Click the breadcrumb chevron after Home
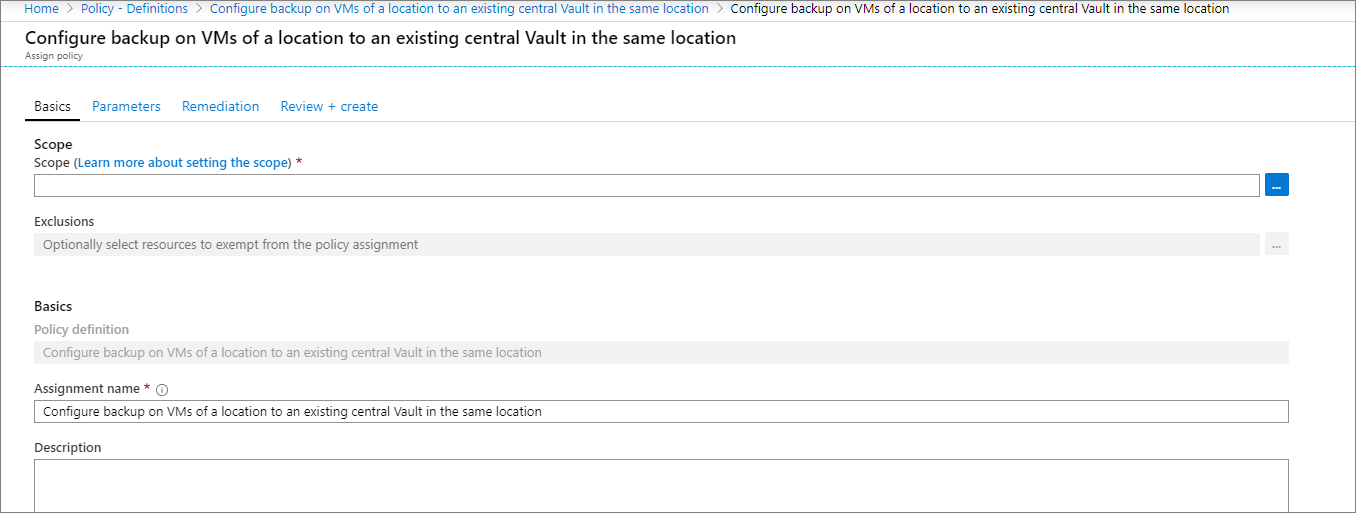Viewport: 1356px width, 513px height. pyautogui.click(x=70, y=9)
